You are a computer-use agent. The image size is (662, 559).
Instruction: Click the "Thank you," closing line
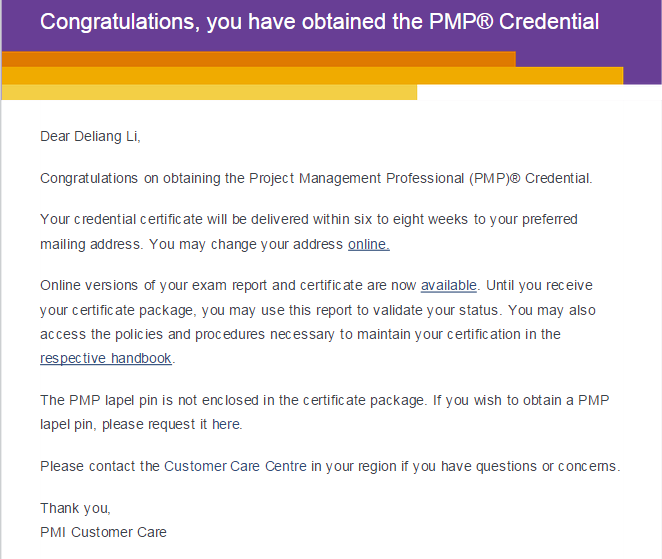click(x=75, y=508)
